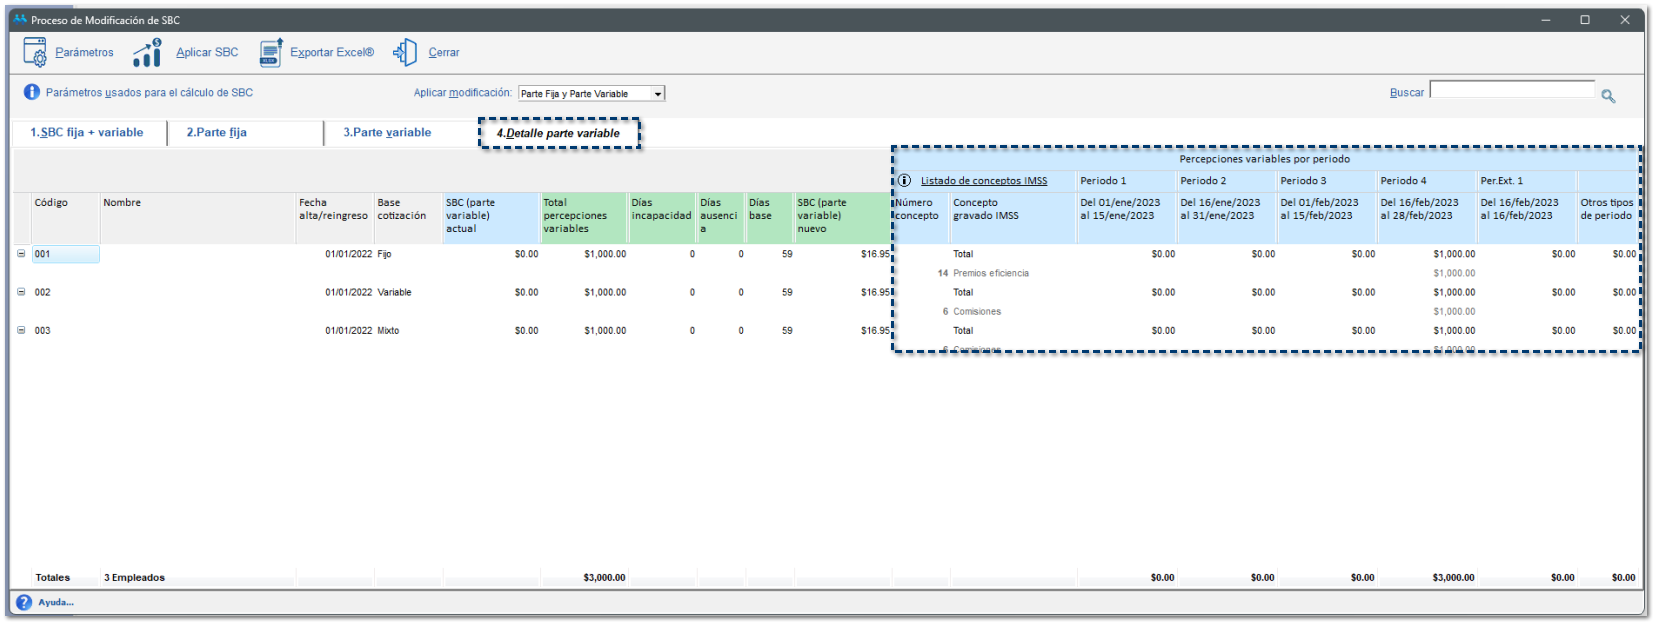Click the Nombre column header

122,203
